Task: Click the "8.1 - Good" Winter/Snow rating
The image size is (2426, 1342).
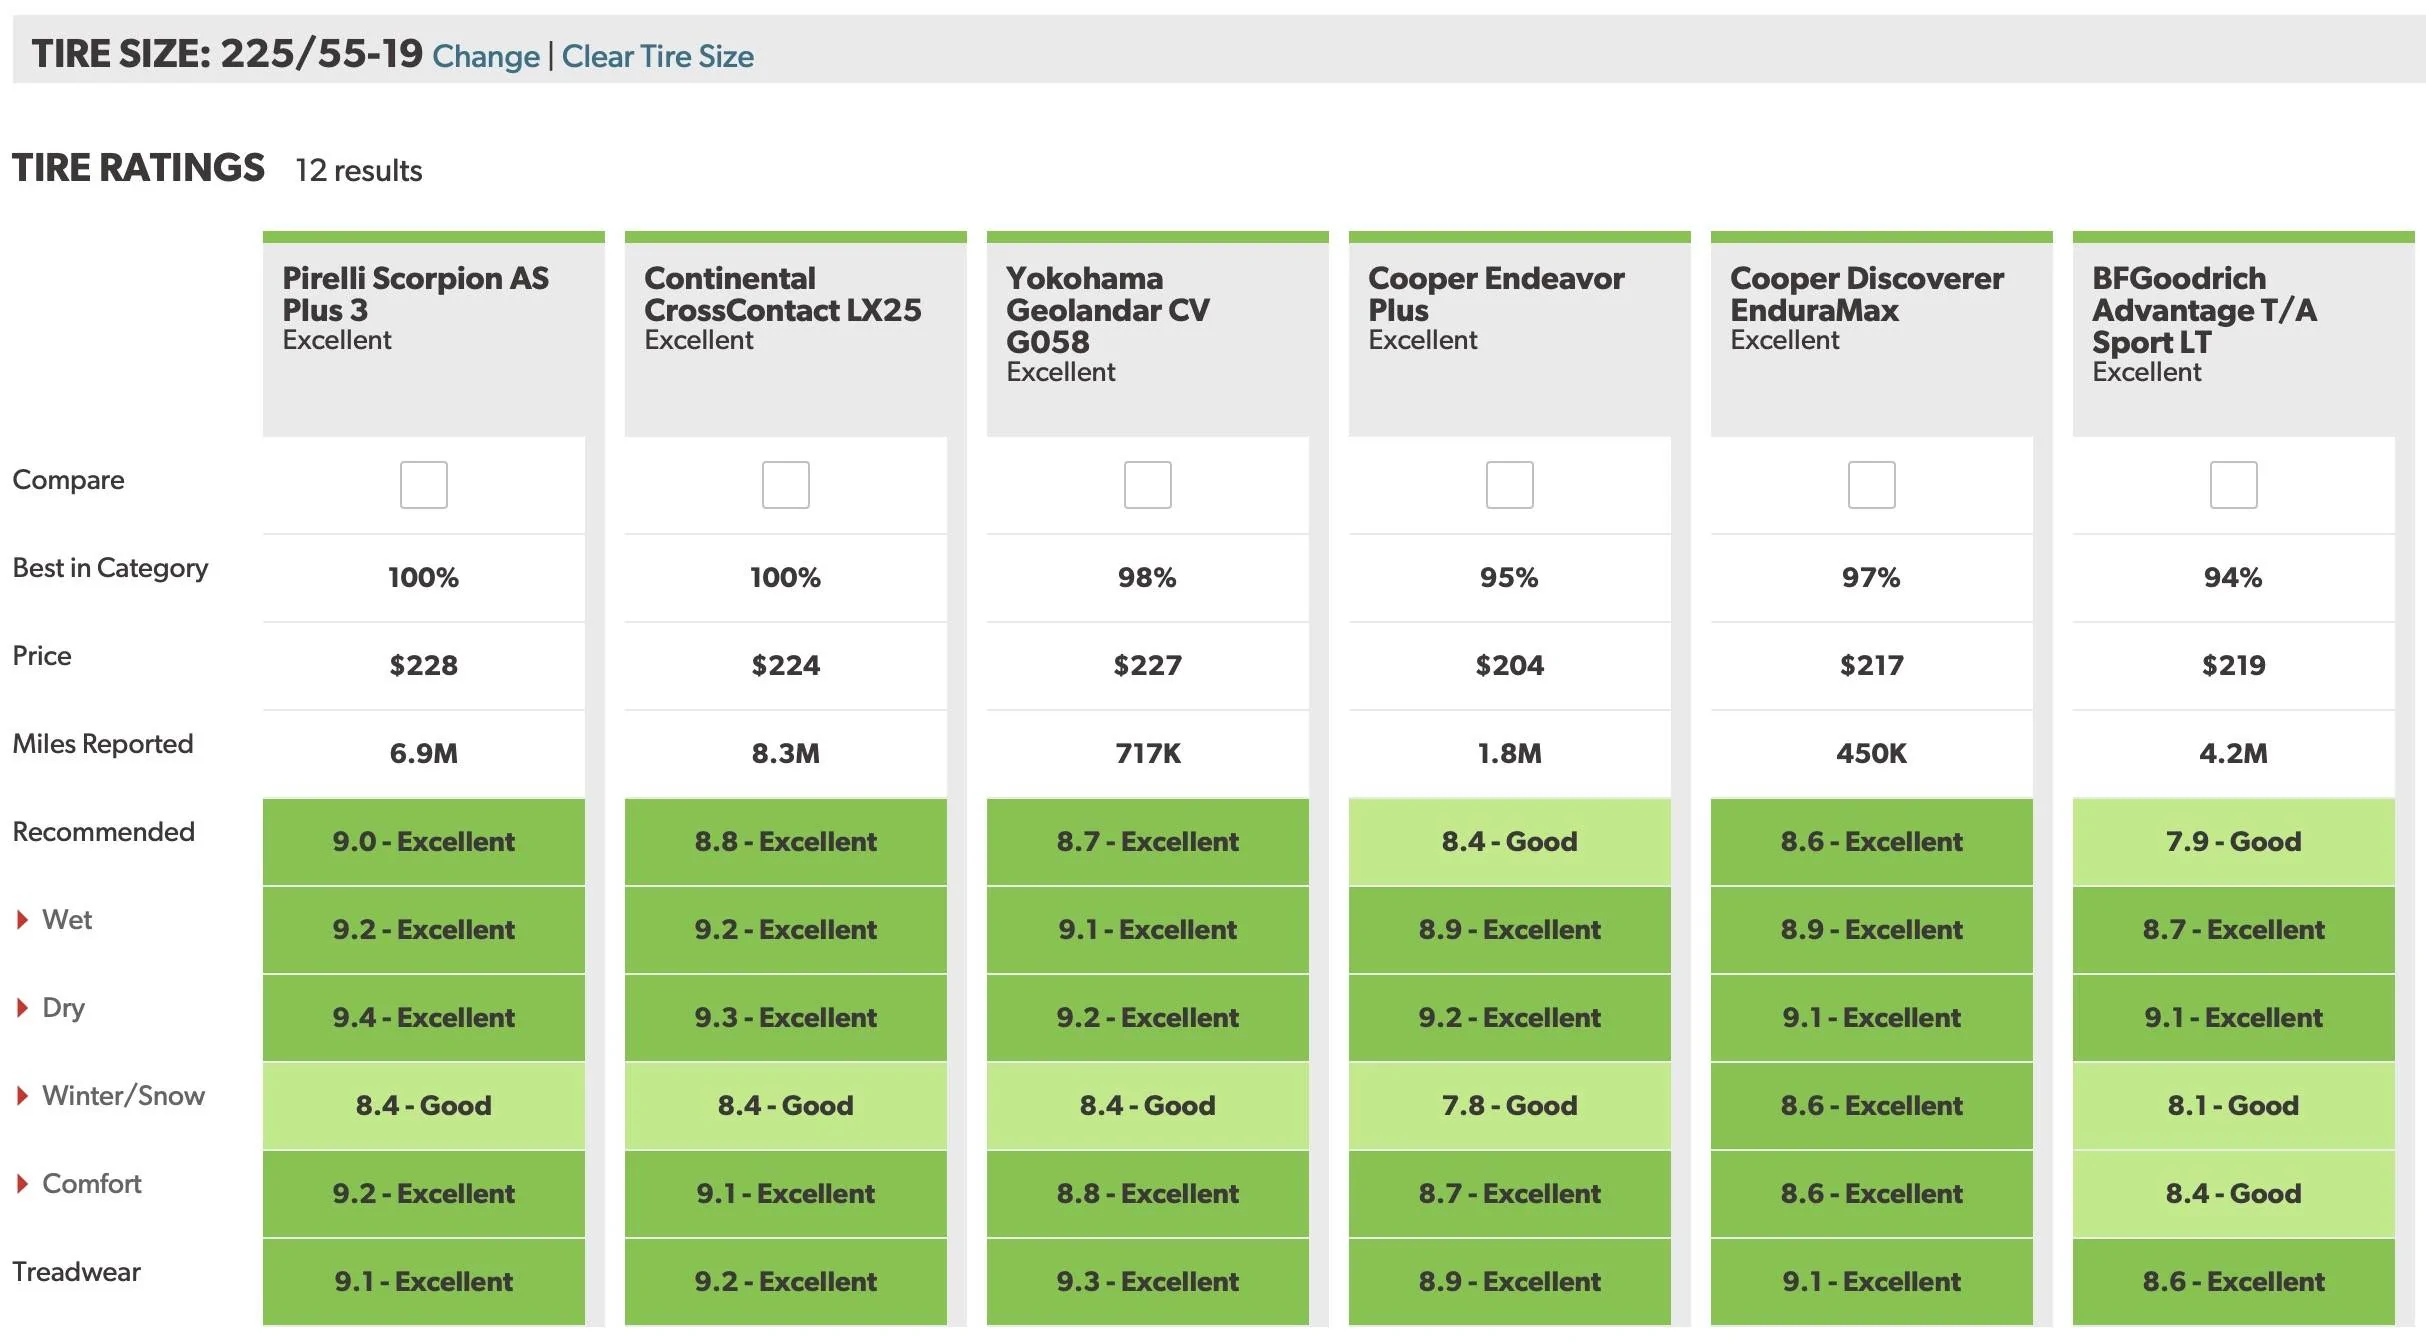Action: click(x=2234, y=1105)
